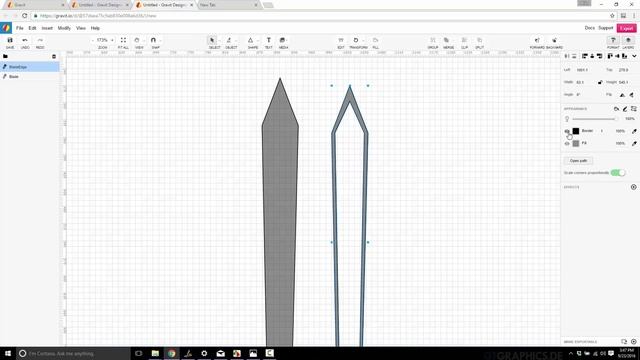Toggle the Snap magnet icon
640x360 pixels.
pyautogui.click(x=153, y=40)
